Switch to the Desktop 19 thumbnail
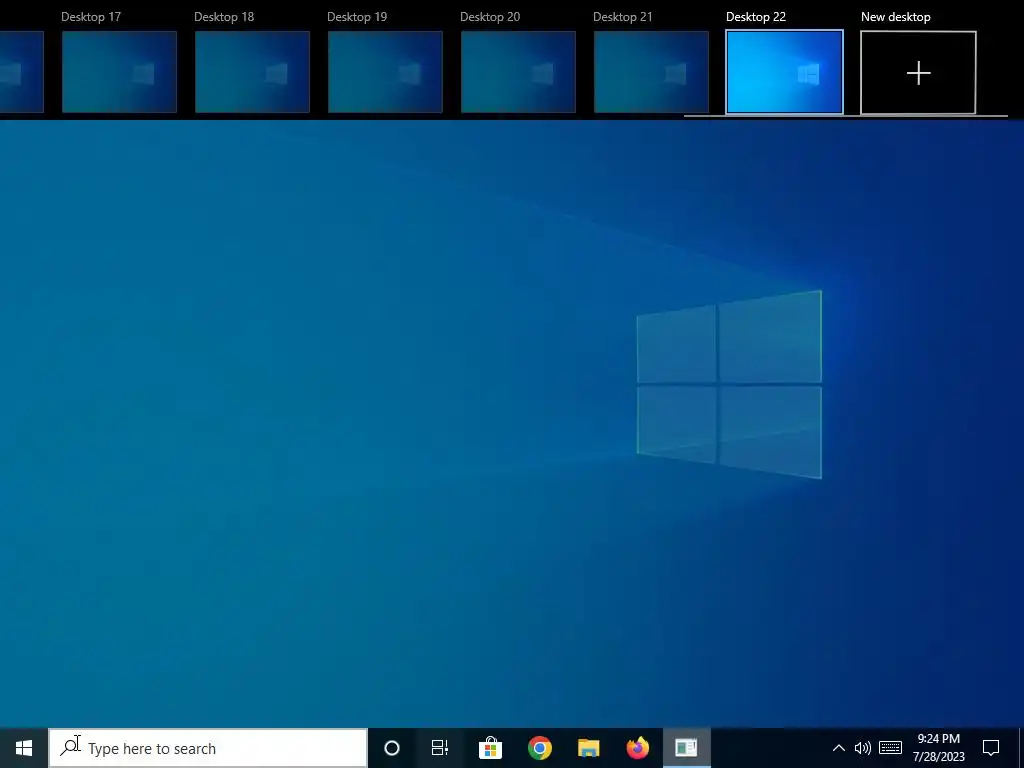The width and height of the screenshot is (1024, 768). coord(385,72)
